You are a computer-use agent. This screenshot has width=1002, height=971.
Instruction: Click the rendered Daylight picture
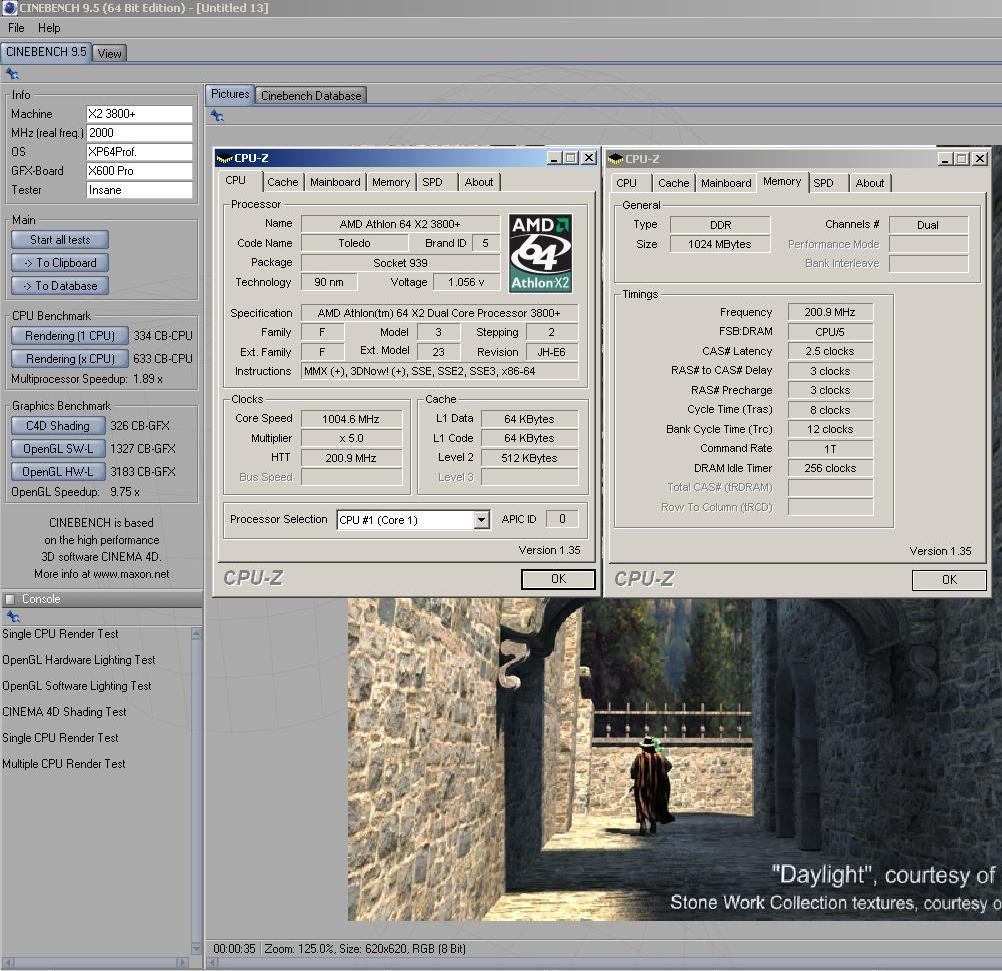[x=675, y=759]
